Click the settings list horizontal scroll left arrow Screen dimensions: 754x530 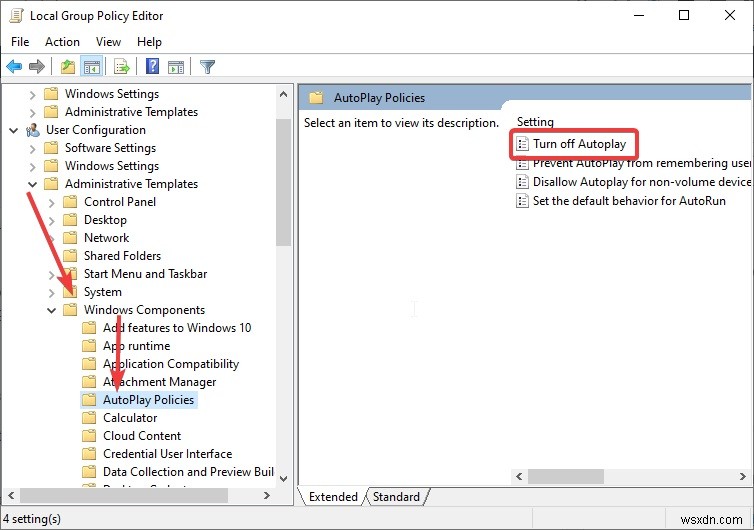point(519,477)
